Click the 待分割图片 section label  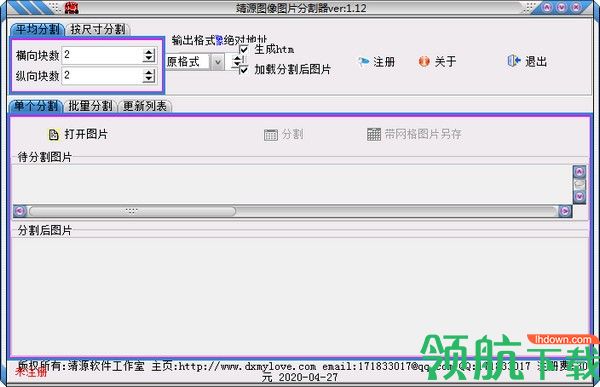(45, 157)
